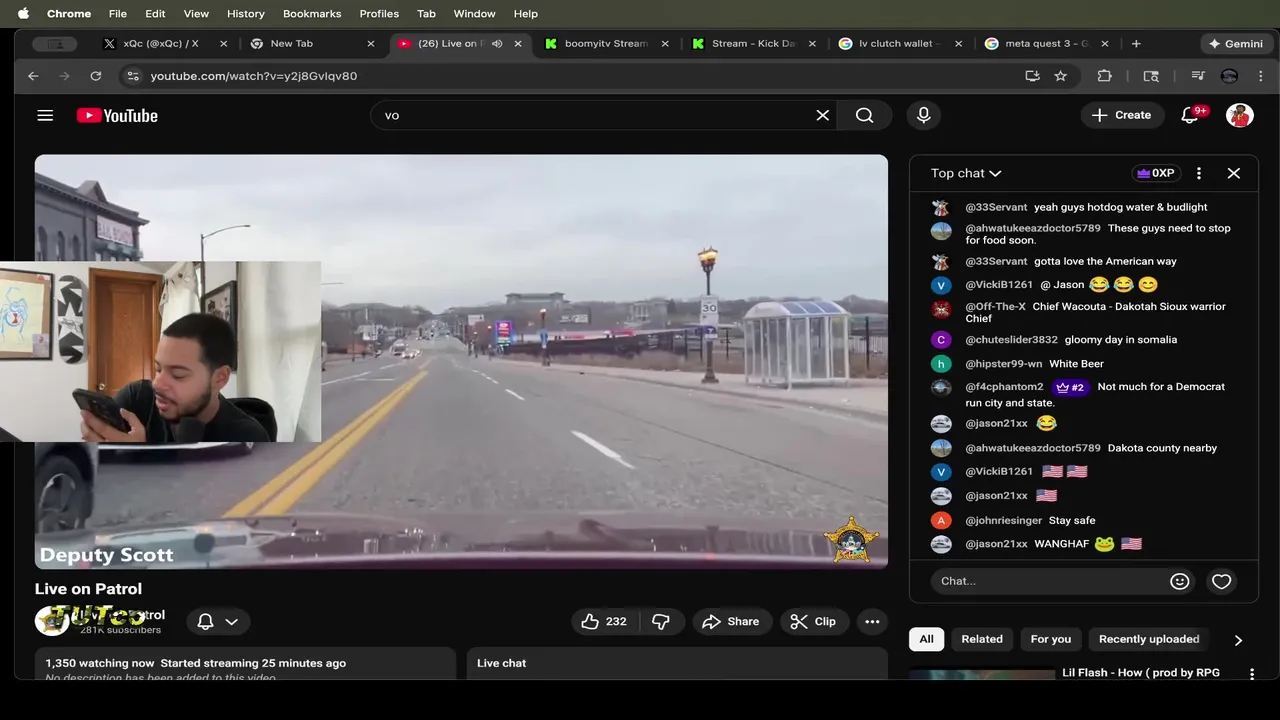Open more actions menu beside Clip
The image size is (1280, 720).
[x=872, y=621]
